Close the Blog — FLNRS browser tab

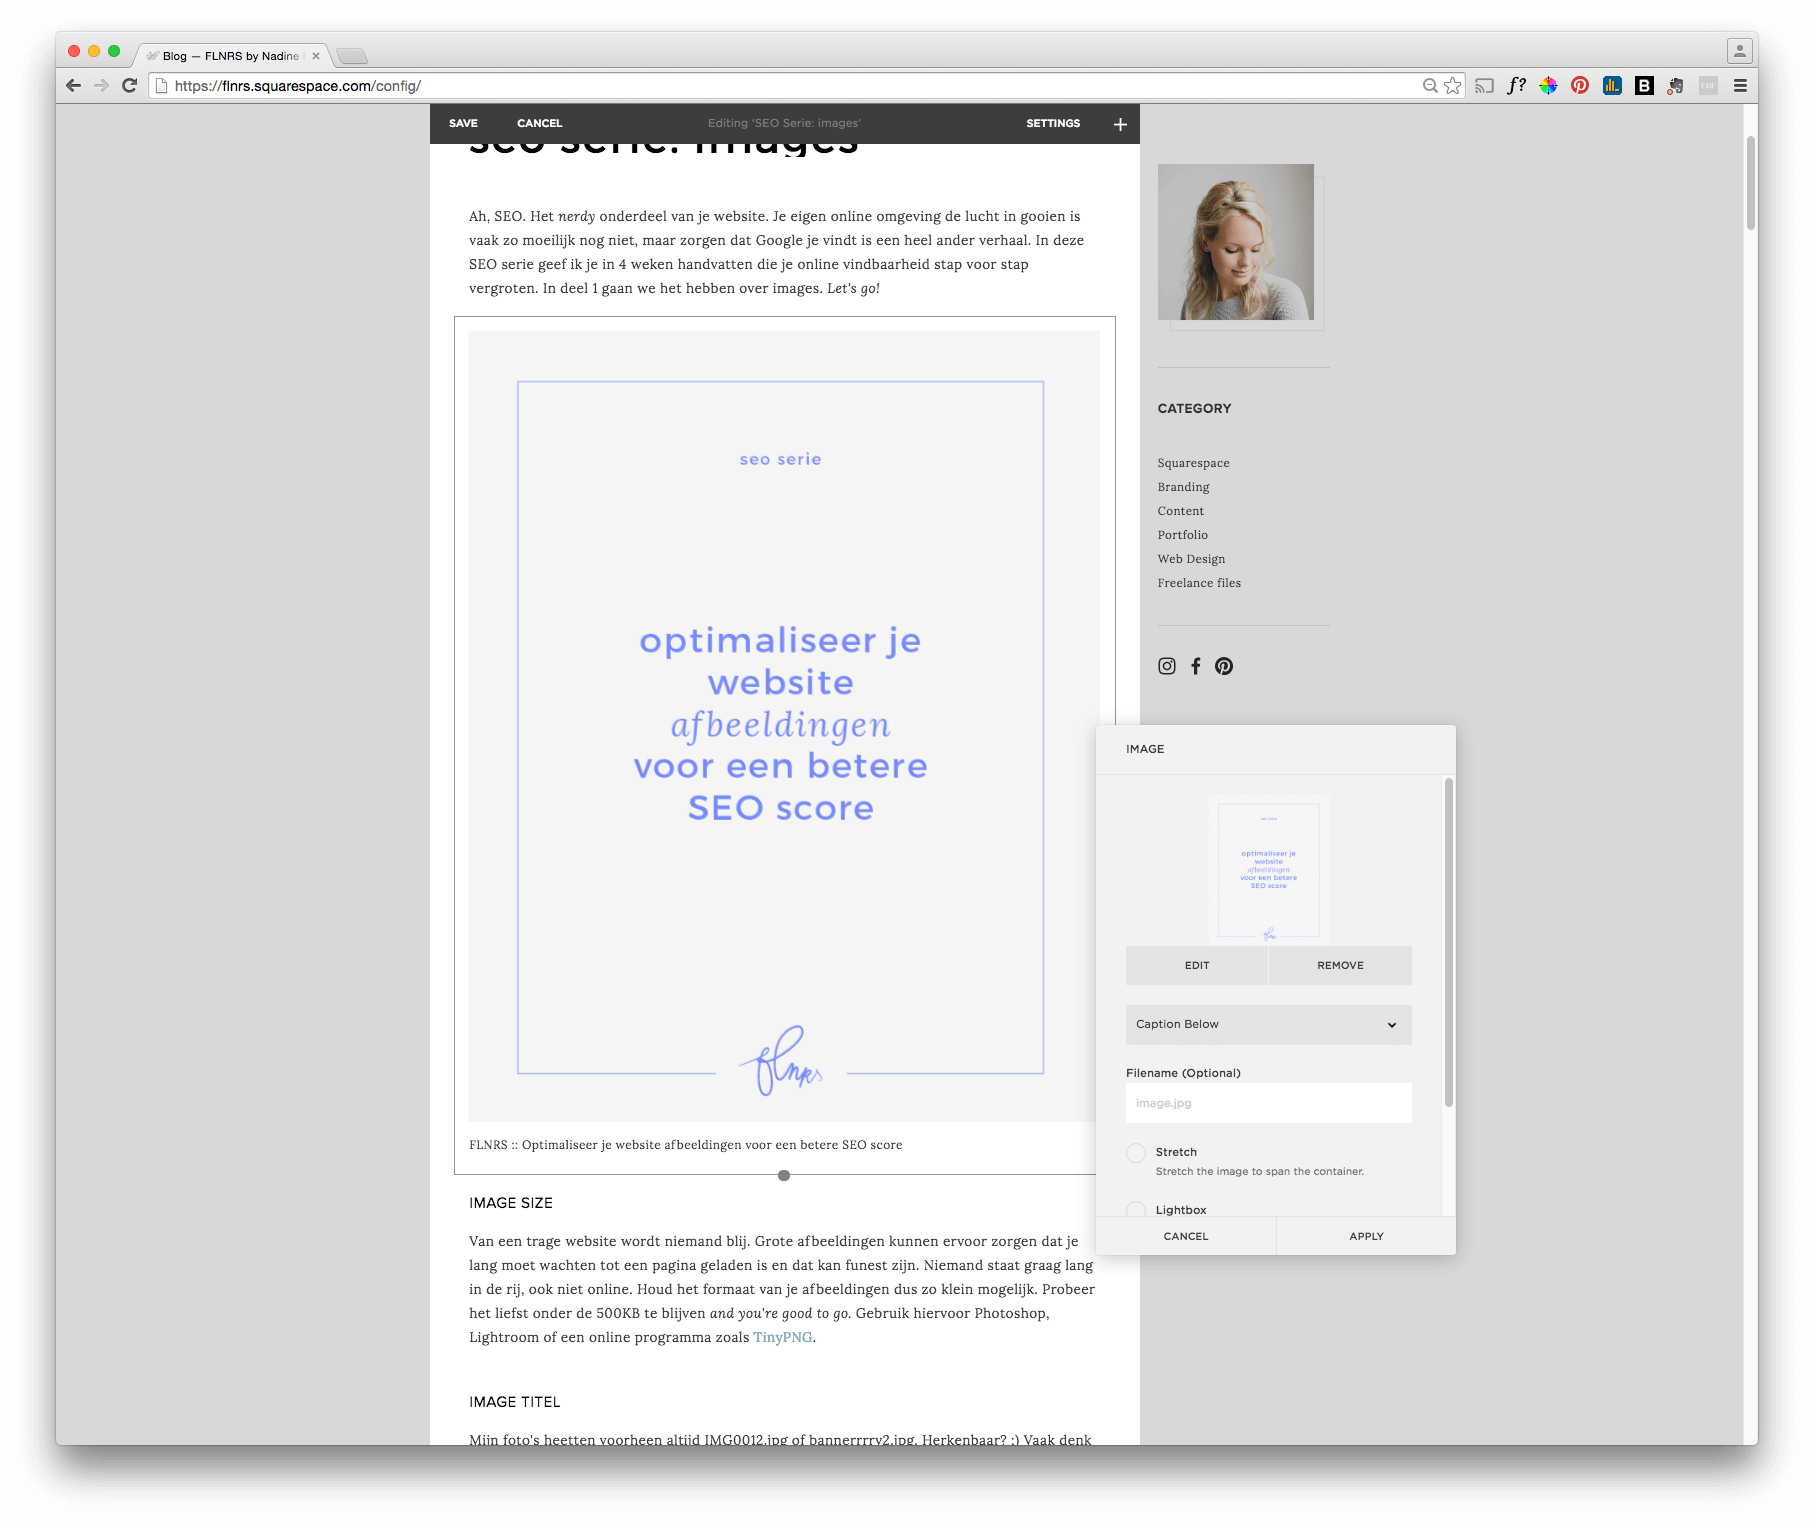316,56
